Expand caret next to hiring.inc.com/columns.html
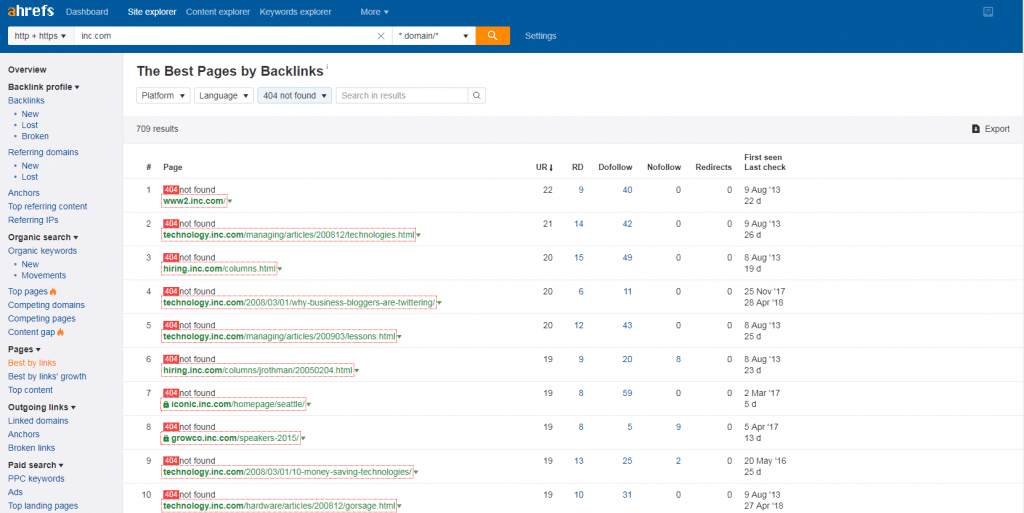The width and height of the screenshot is (1024, 513). pyautogui.click(x=280, y=269)
